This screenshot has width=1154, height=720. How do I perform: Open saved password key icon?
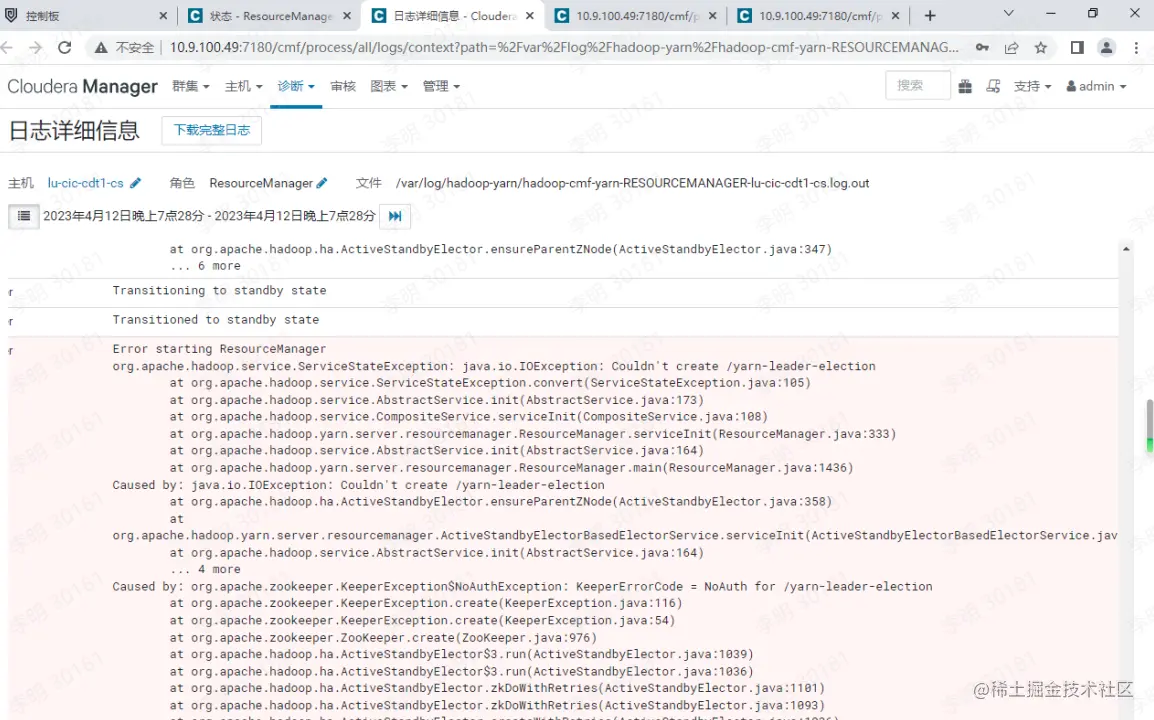983,48
